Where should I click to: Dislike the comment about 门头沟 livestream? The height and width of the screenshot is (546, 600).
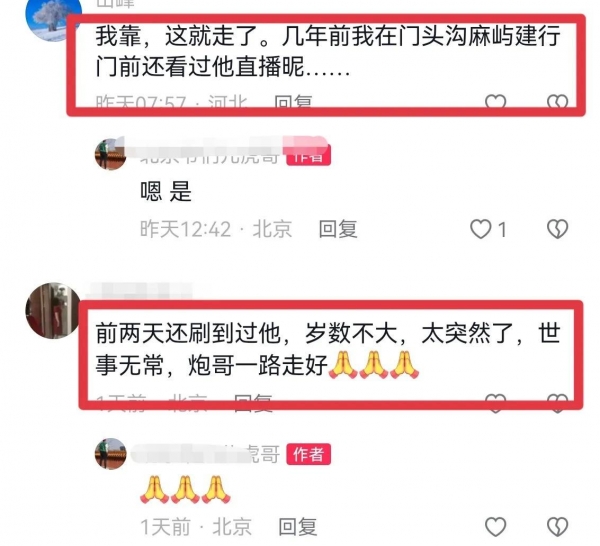click(558, 101)
